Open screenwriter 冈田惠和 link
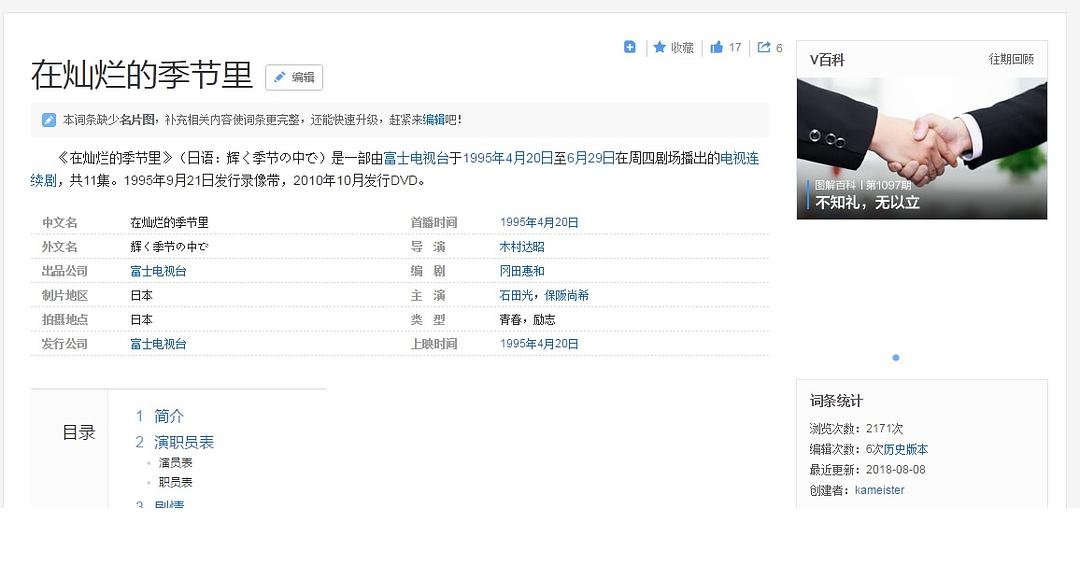The width and height of the screenshot is (1080, 565). [x=522, y=271]
